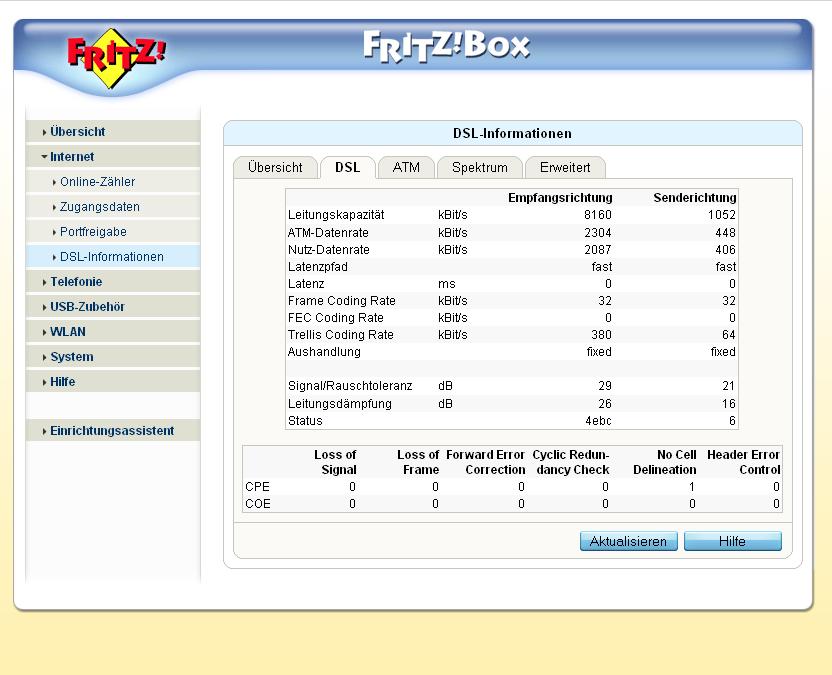Click the Aushandlung row label
The image size is (832, 675).
click(324, 351)
